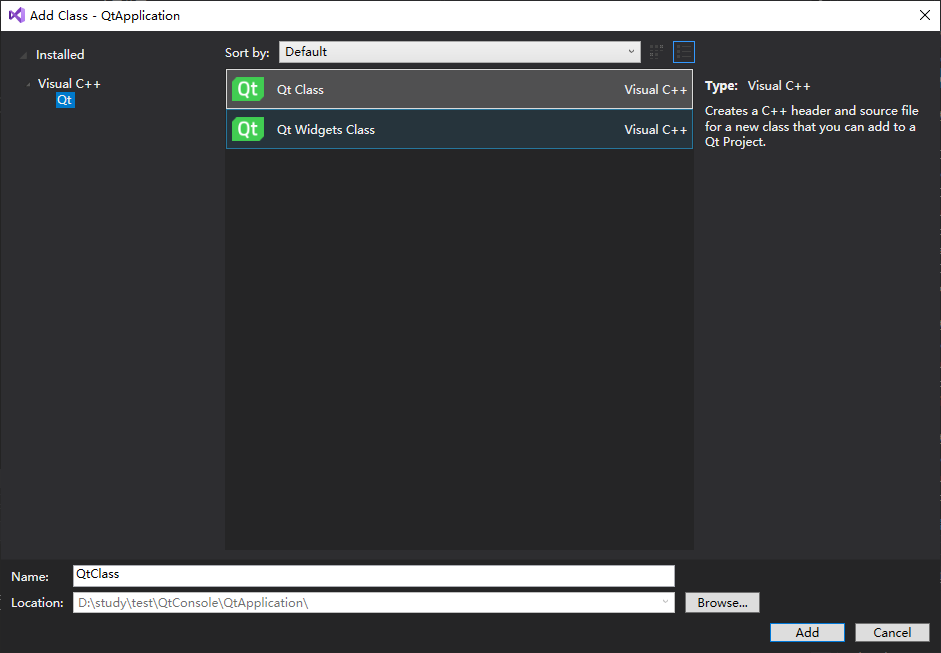
Task: Select the Visual C++ tree label
Action: (69, 84)
